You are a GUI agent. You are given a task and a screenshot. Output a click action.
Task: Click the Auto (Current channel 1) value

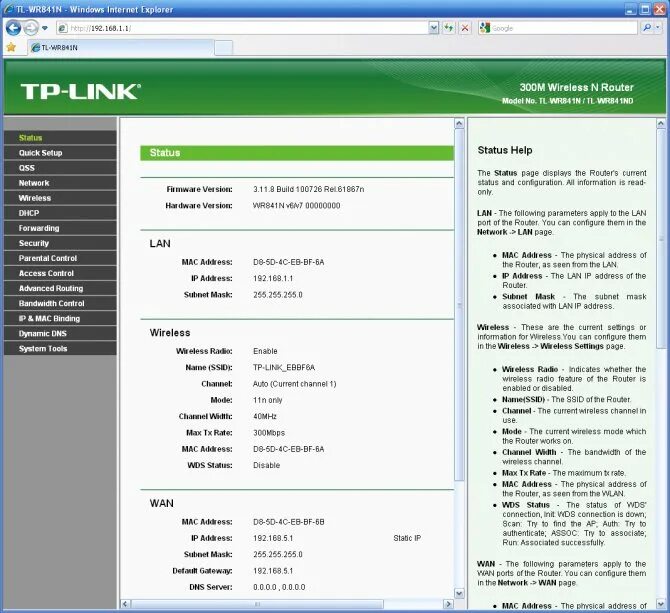coord(294,384)
